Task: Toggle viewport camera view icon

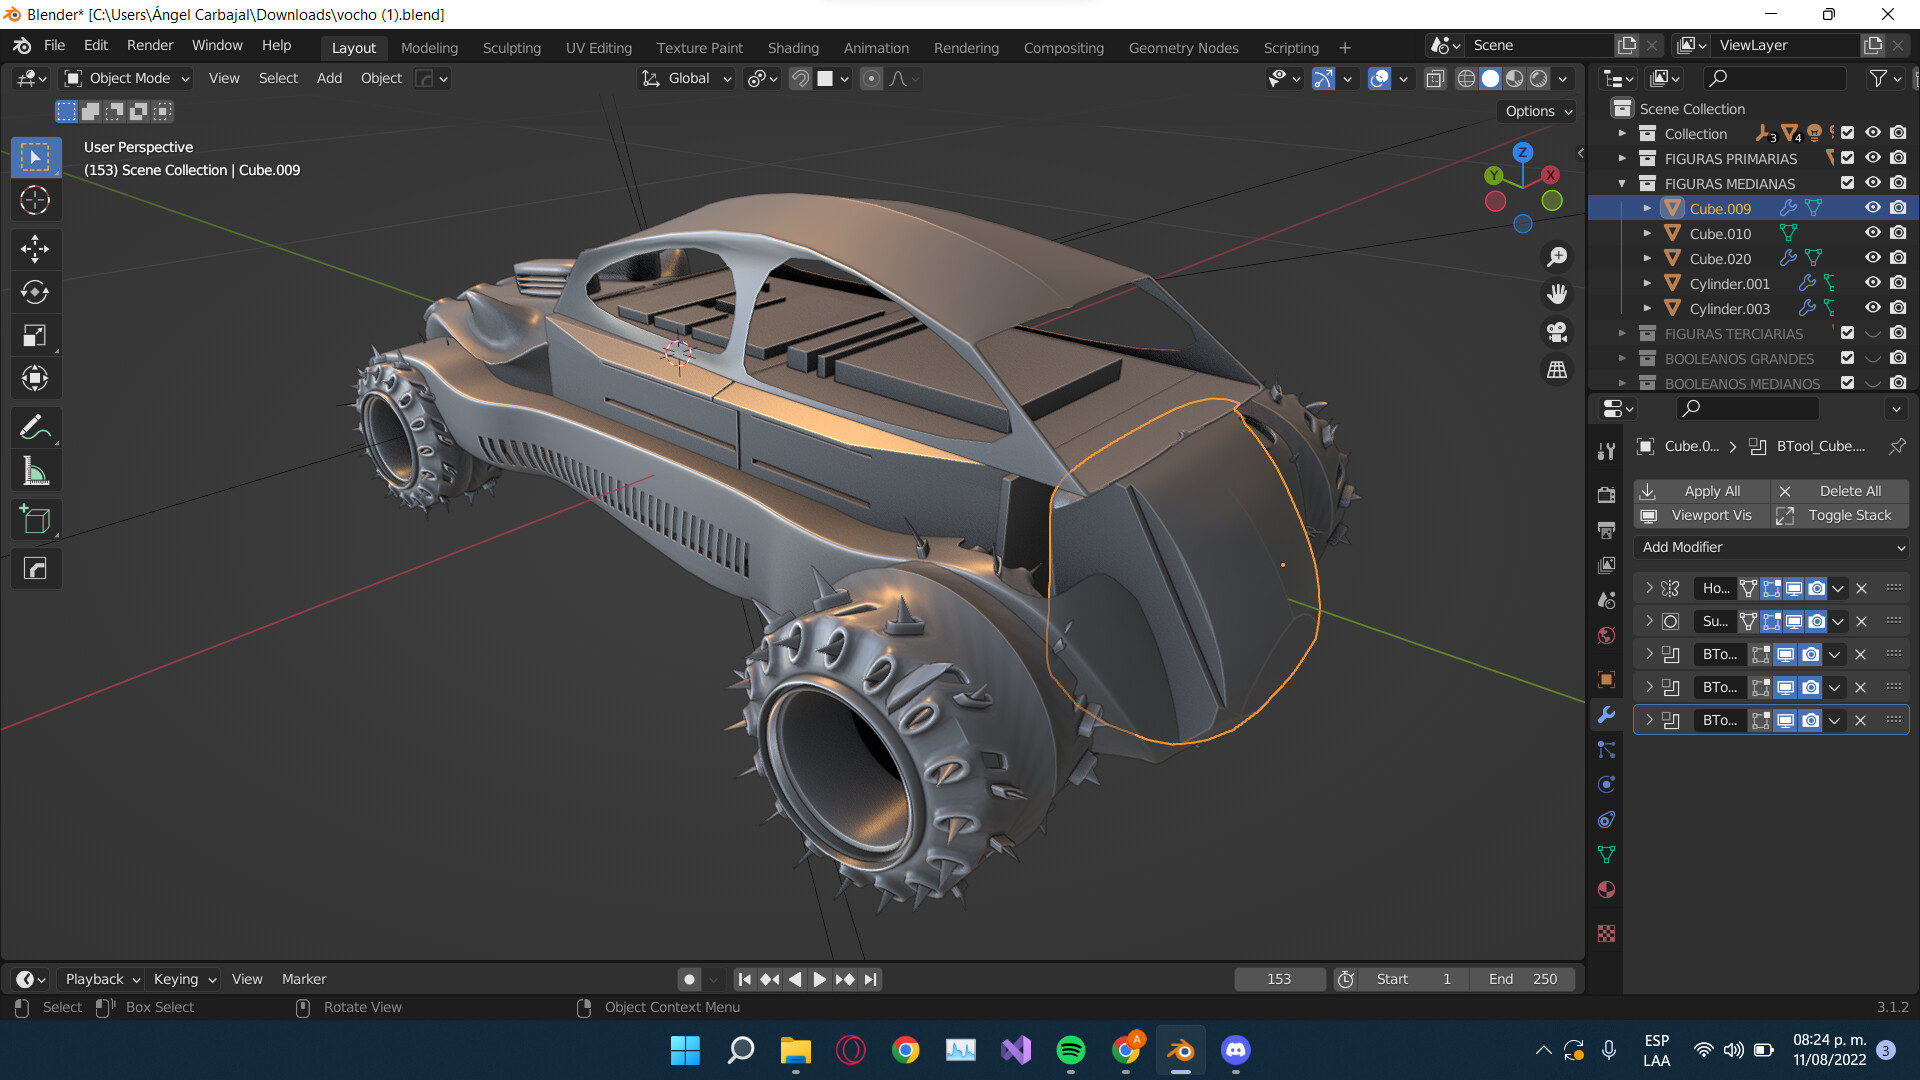Action: pyautogui.click(x=1557, y=331)
